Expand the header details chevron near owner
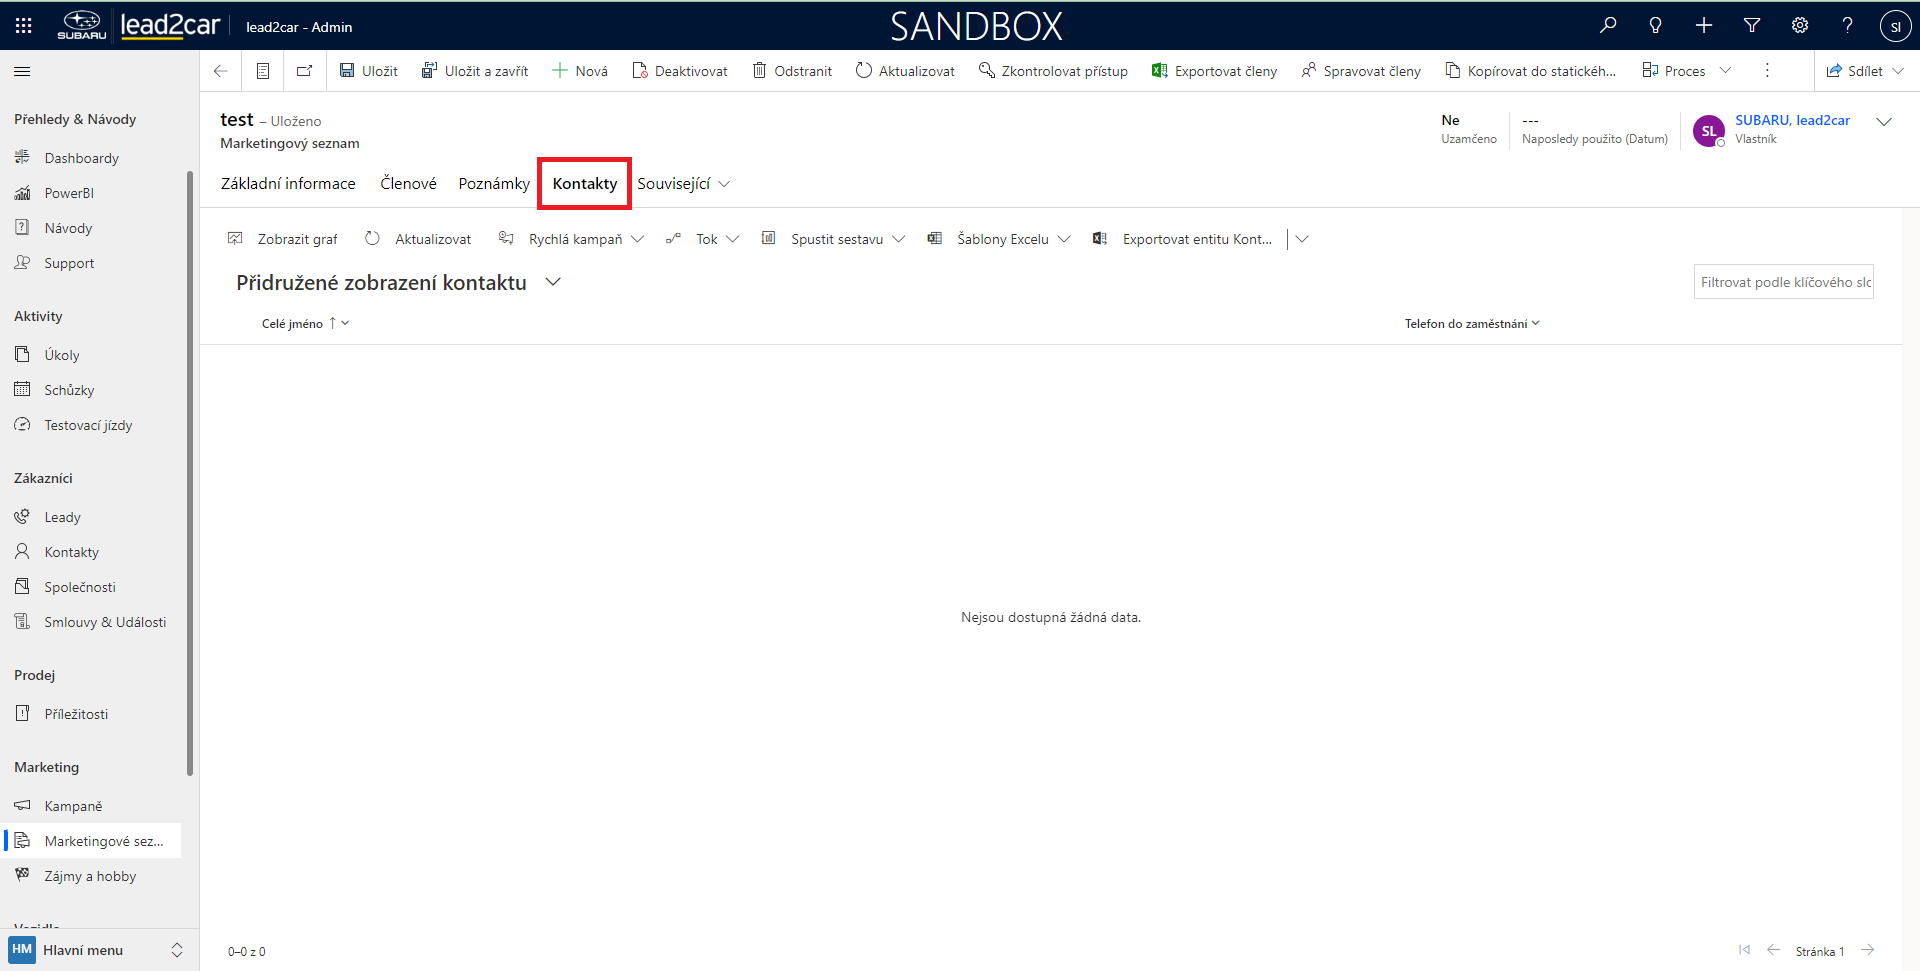Screen dimensions: 1920x971 tap(1884, 122)
